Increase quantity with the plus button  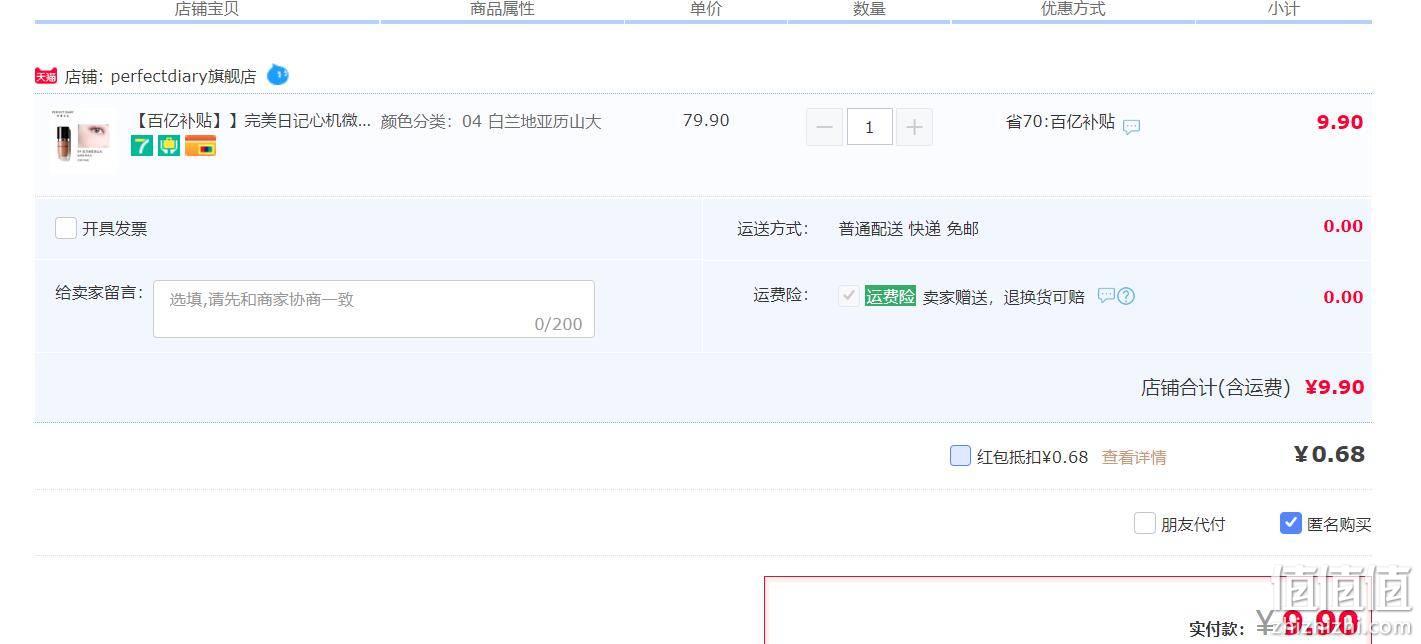point(914,127)
